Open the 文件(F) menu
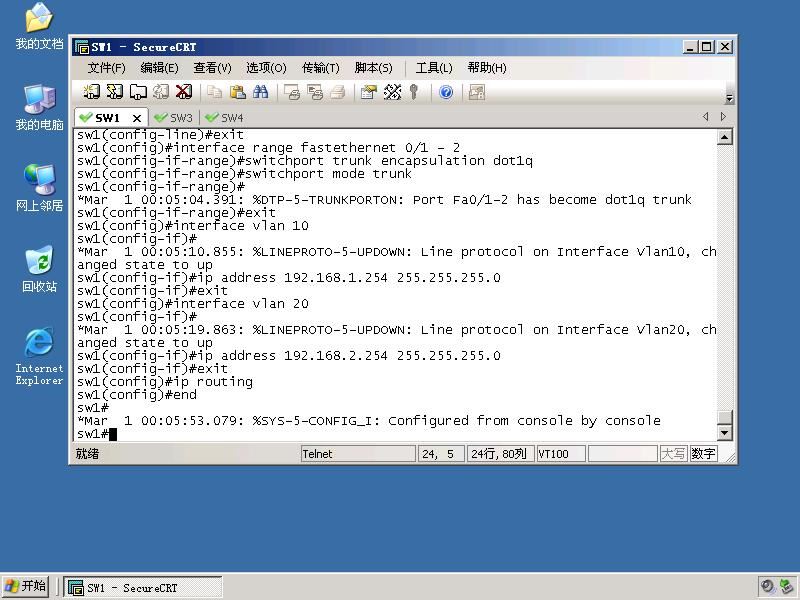Screen dimensions: 800x600 (x=106, y=68)
